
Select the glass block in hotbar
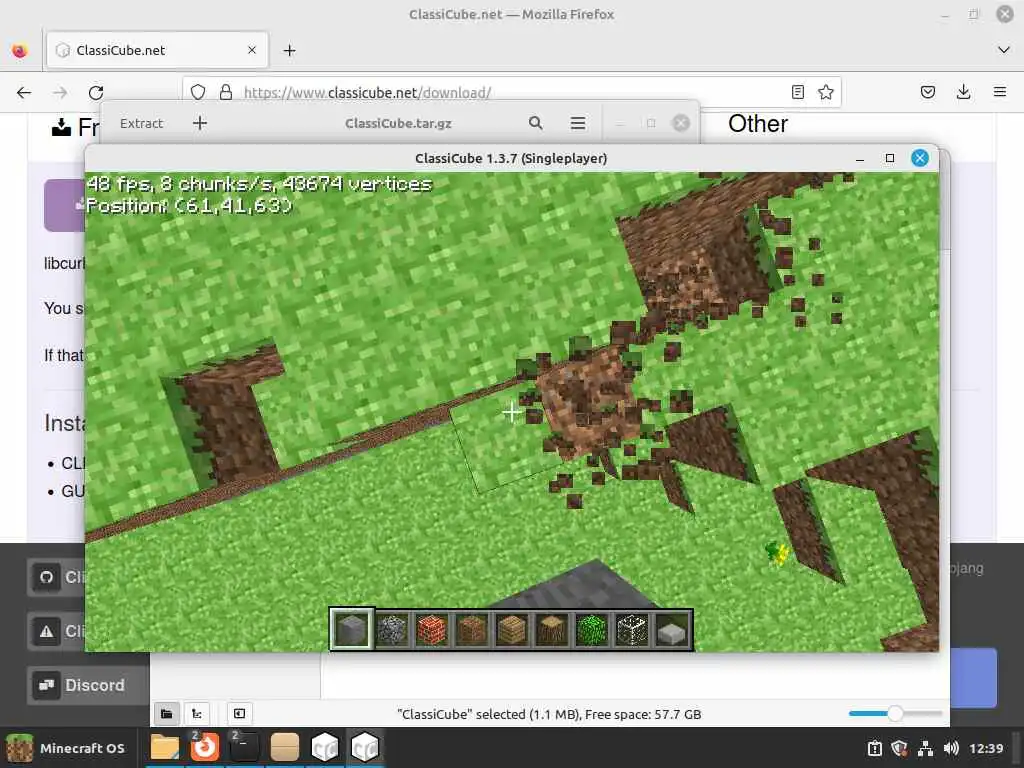tap(632, 630)
